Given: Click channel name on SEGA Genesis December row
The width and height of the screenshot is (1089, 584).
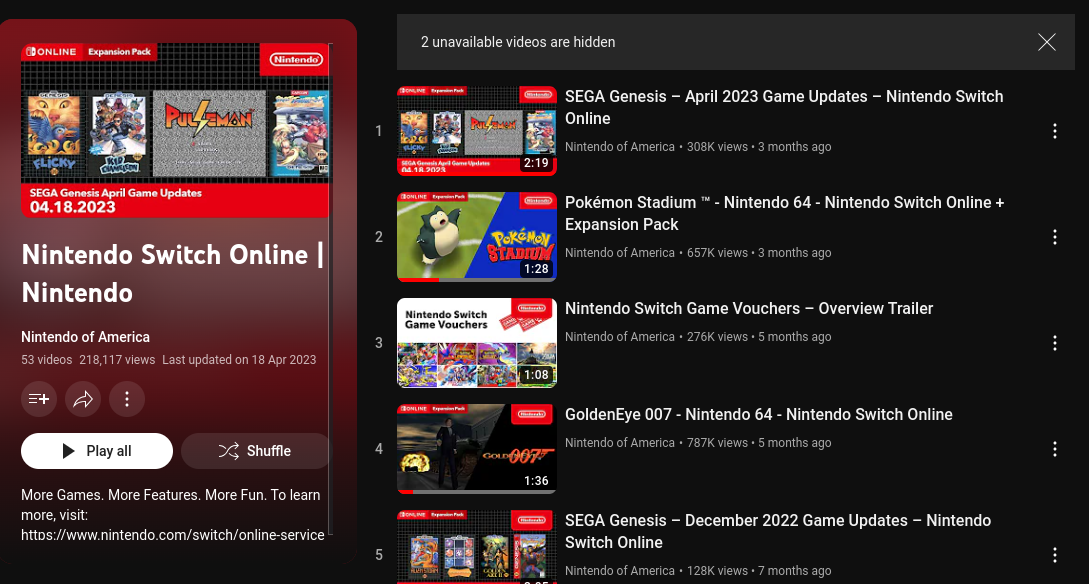Looking at the screenshot, I should 620,571.
